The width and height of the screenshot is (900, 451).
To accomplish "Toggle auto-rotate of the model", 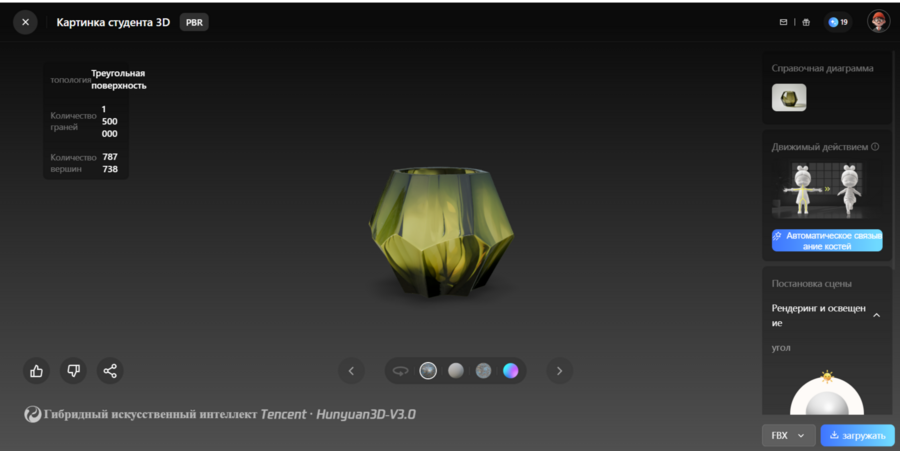I will (400, 371).
